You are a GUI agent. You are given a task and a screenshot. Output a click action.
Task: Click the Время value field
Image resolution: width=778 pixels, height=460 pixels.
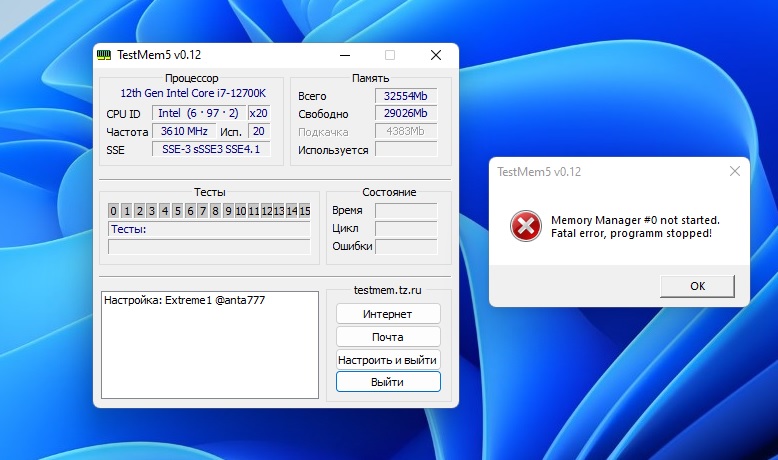pyautogui.click(x=406, y=210)
